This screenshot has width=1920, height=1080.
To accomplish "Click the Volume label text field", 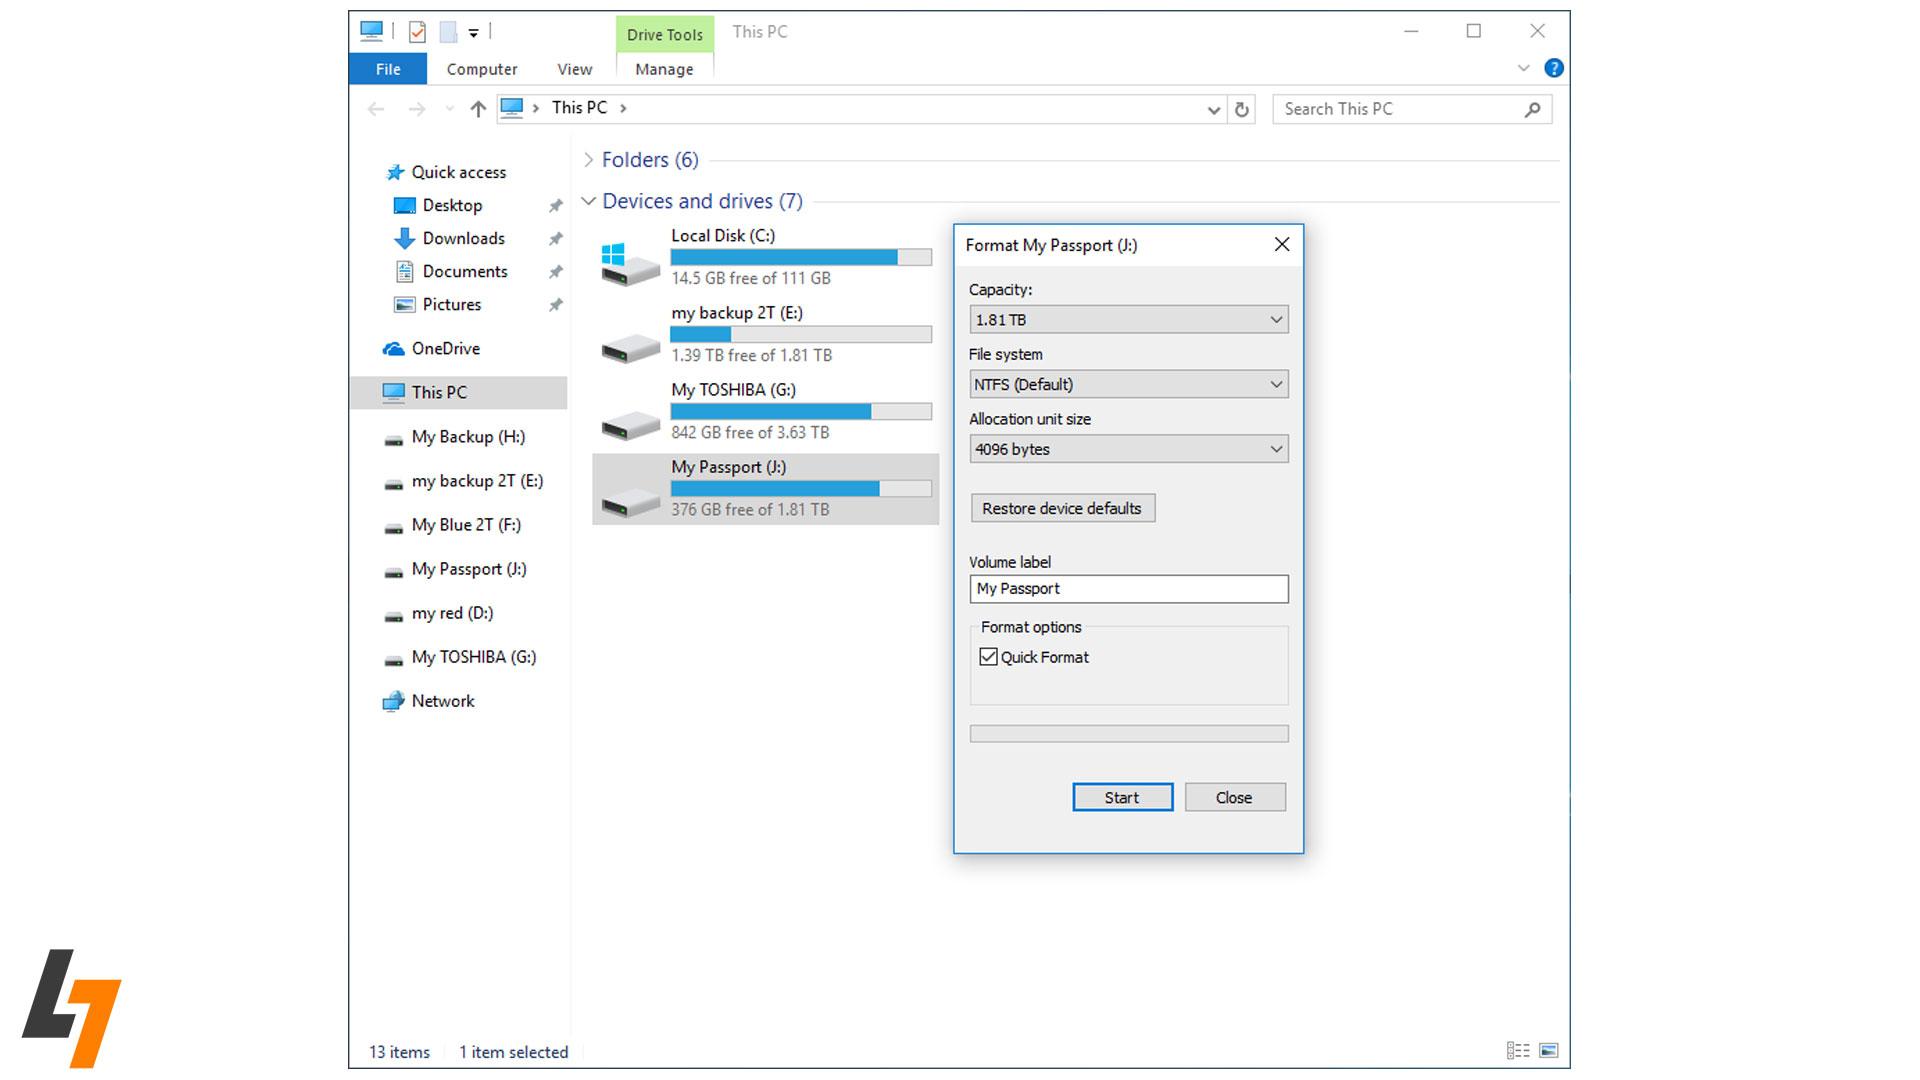I will 1128,589.
